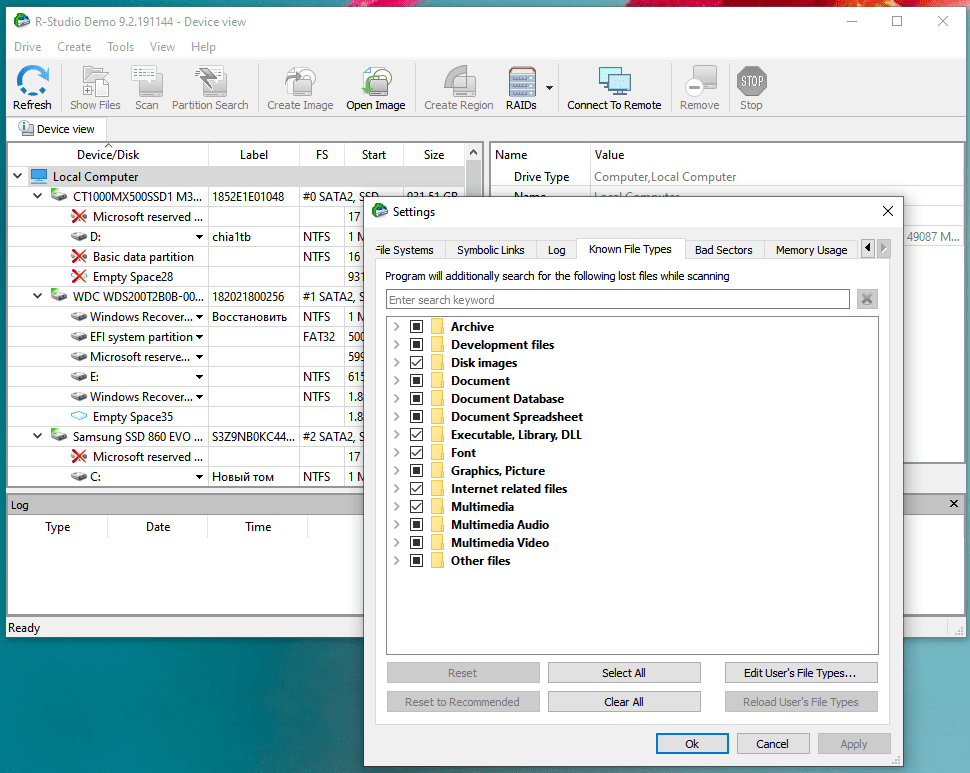Click the Cancel button
This screenshot has width=970, height=773.
pyautogui.click(x=772, y=743)
